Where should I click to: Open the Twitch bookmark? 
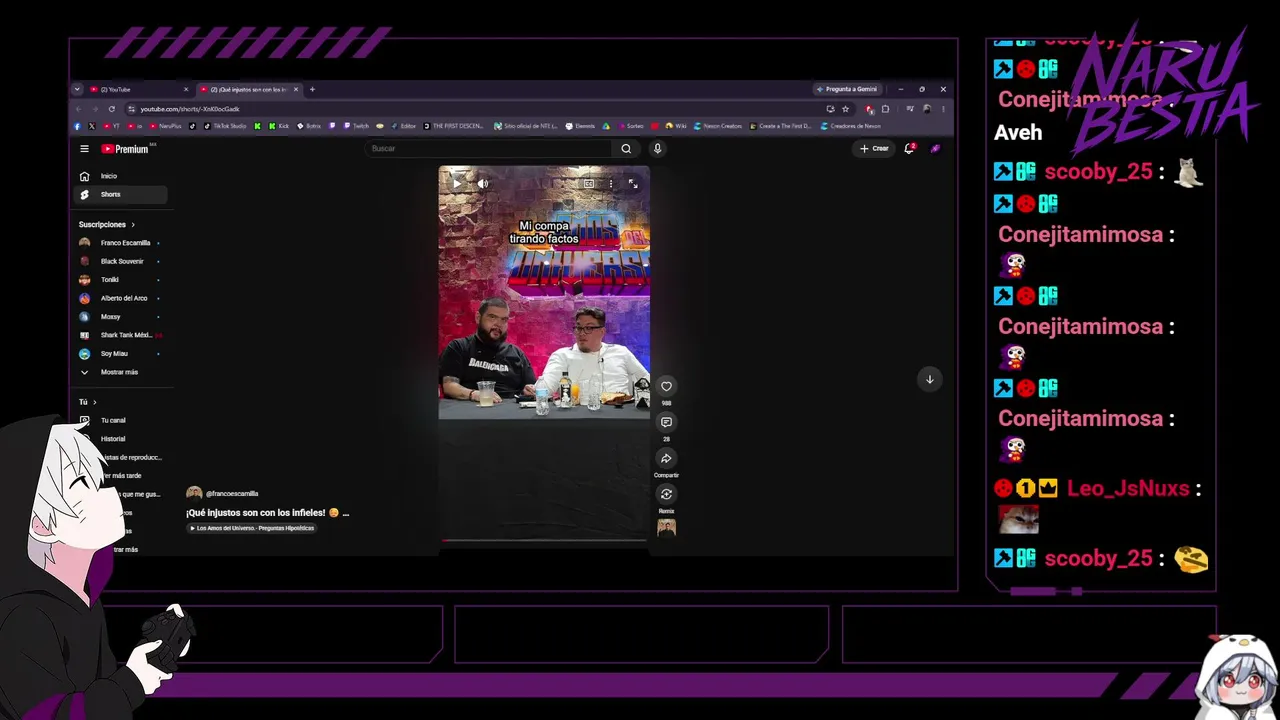tap(356, 126)
